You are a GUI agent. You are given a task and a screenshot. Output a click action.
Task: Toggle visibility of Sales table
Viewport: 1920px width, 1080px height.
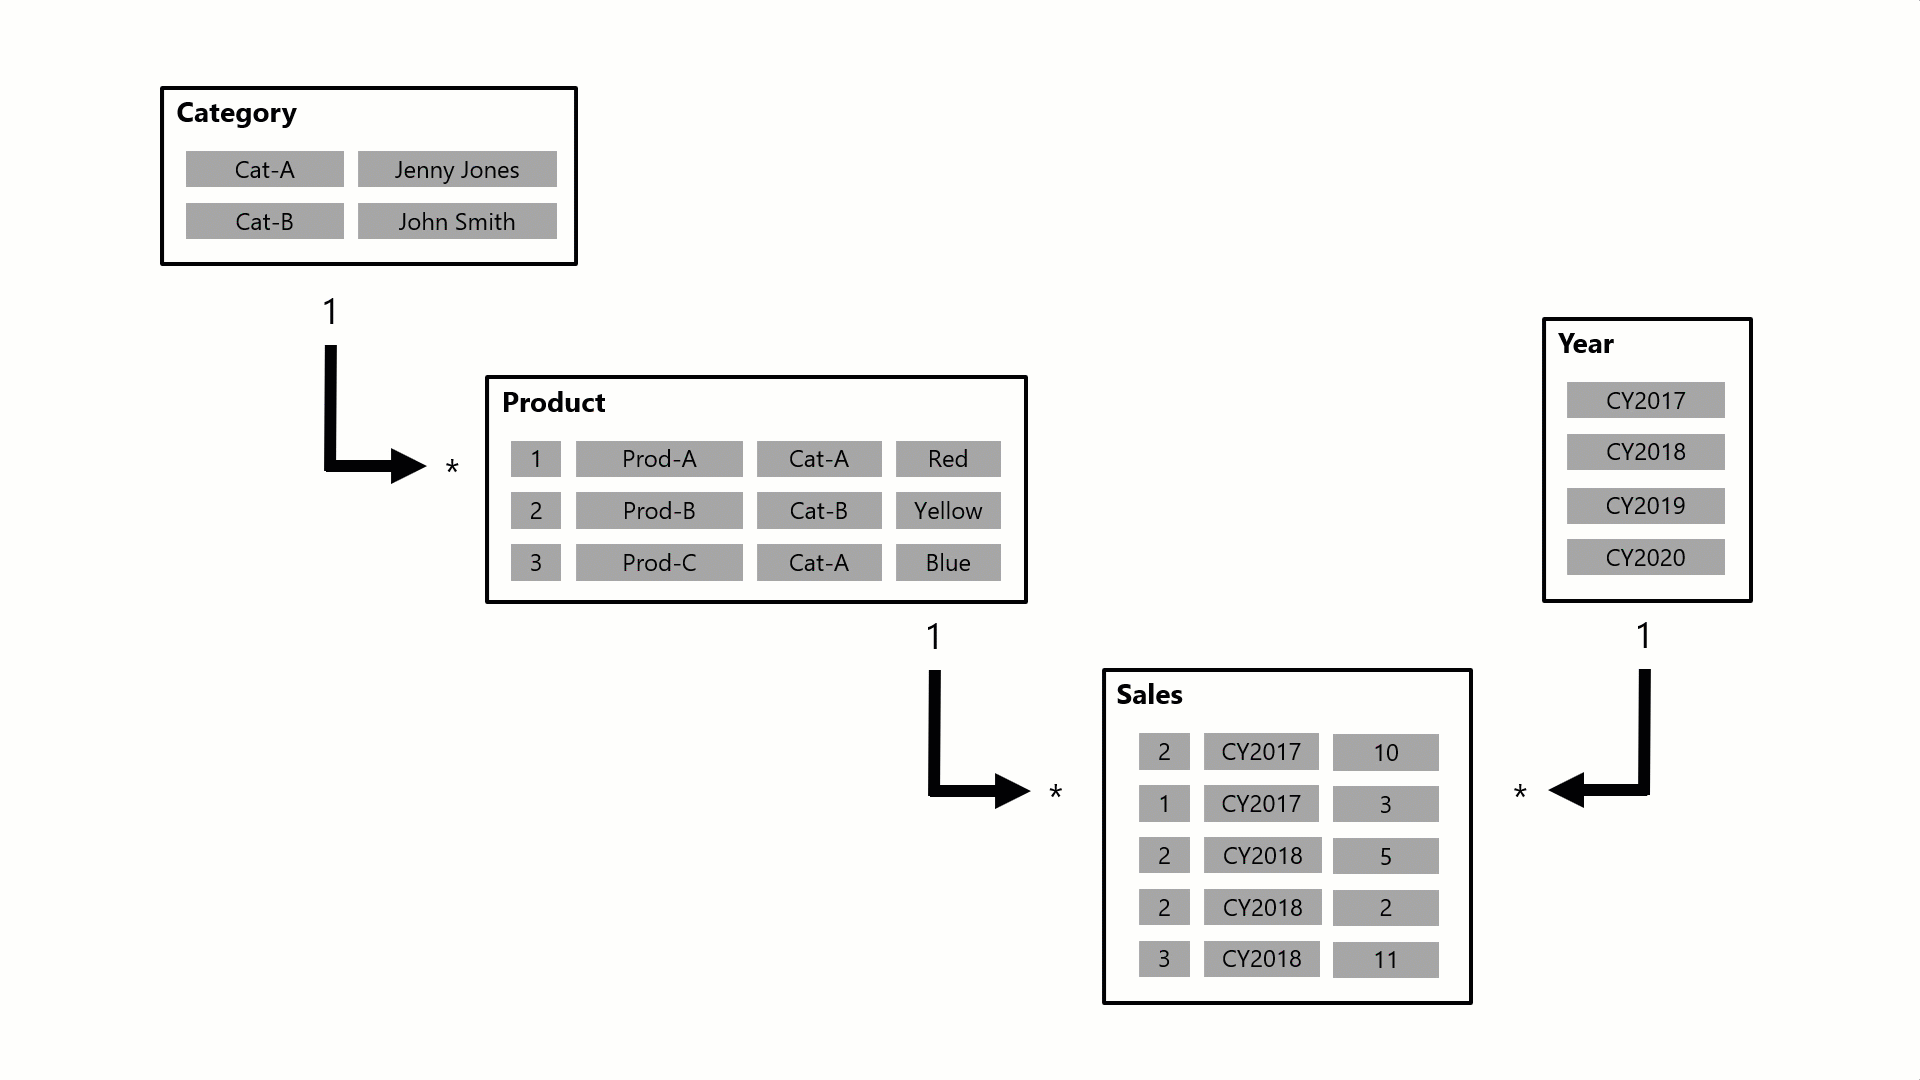point(1145,695)
